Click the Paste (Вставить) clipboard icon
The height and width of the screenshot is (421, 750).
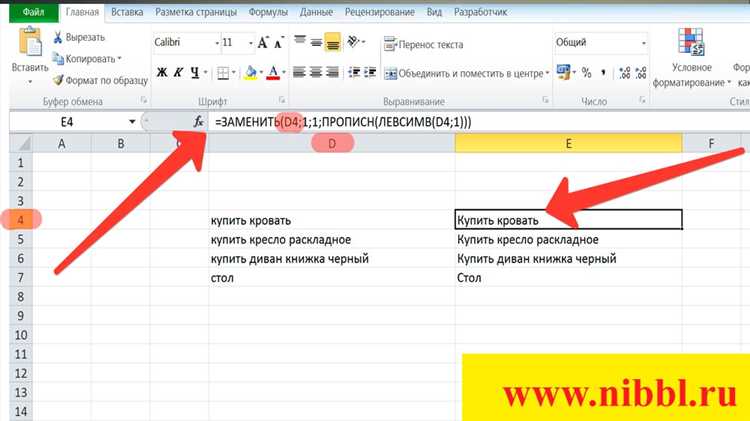pos(30,42)
